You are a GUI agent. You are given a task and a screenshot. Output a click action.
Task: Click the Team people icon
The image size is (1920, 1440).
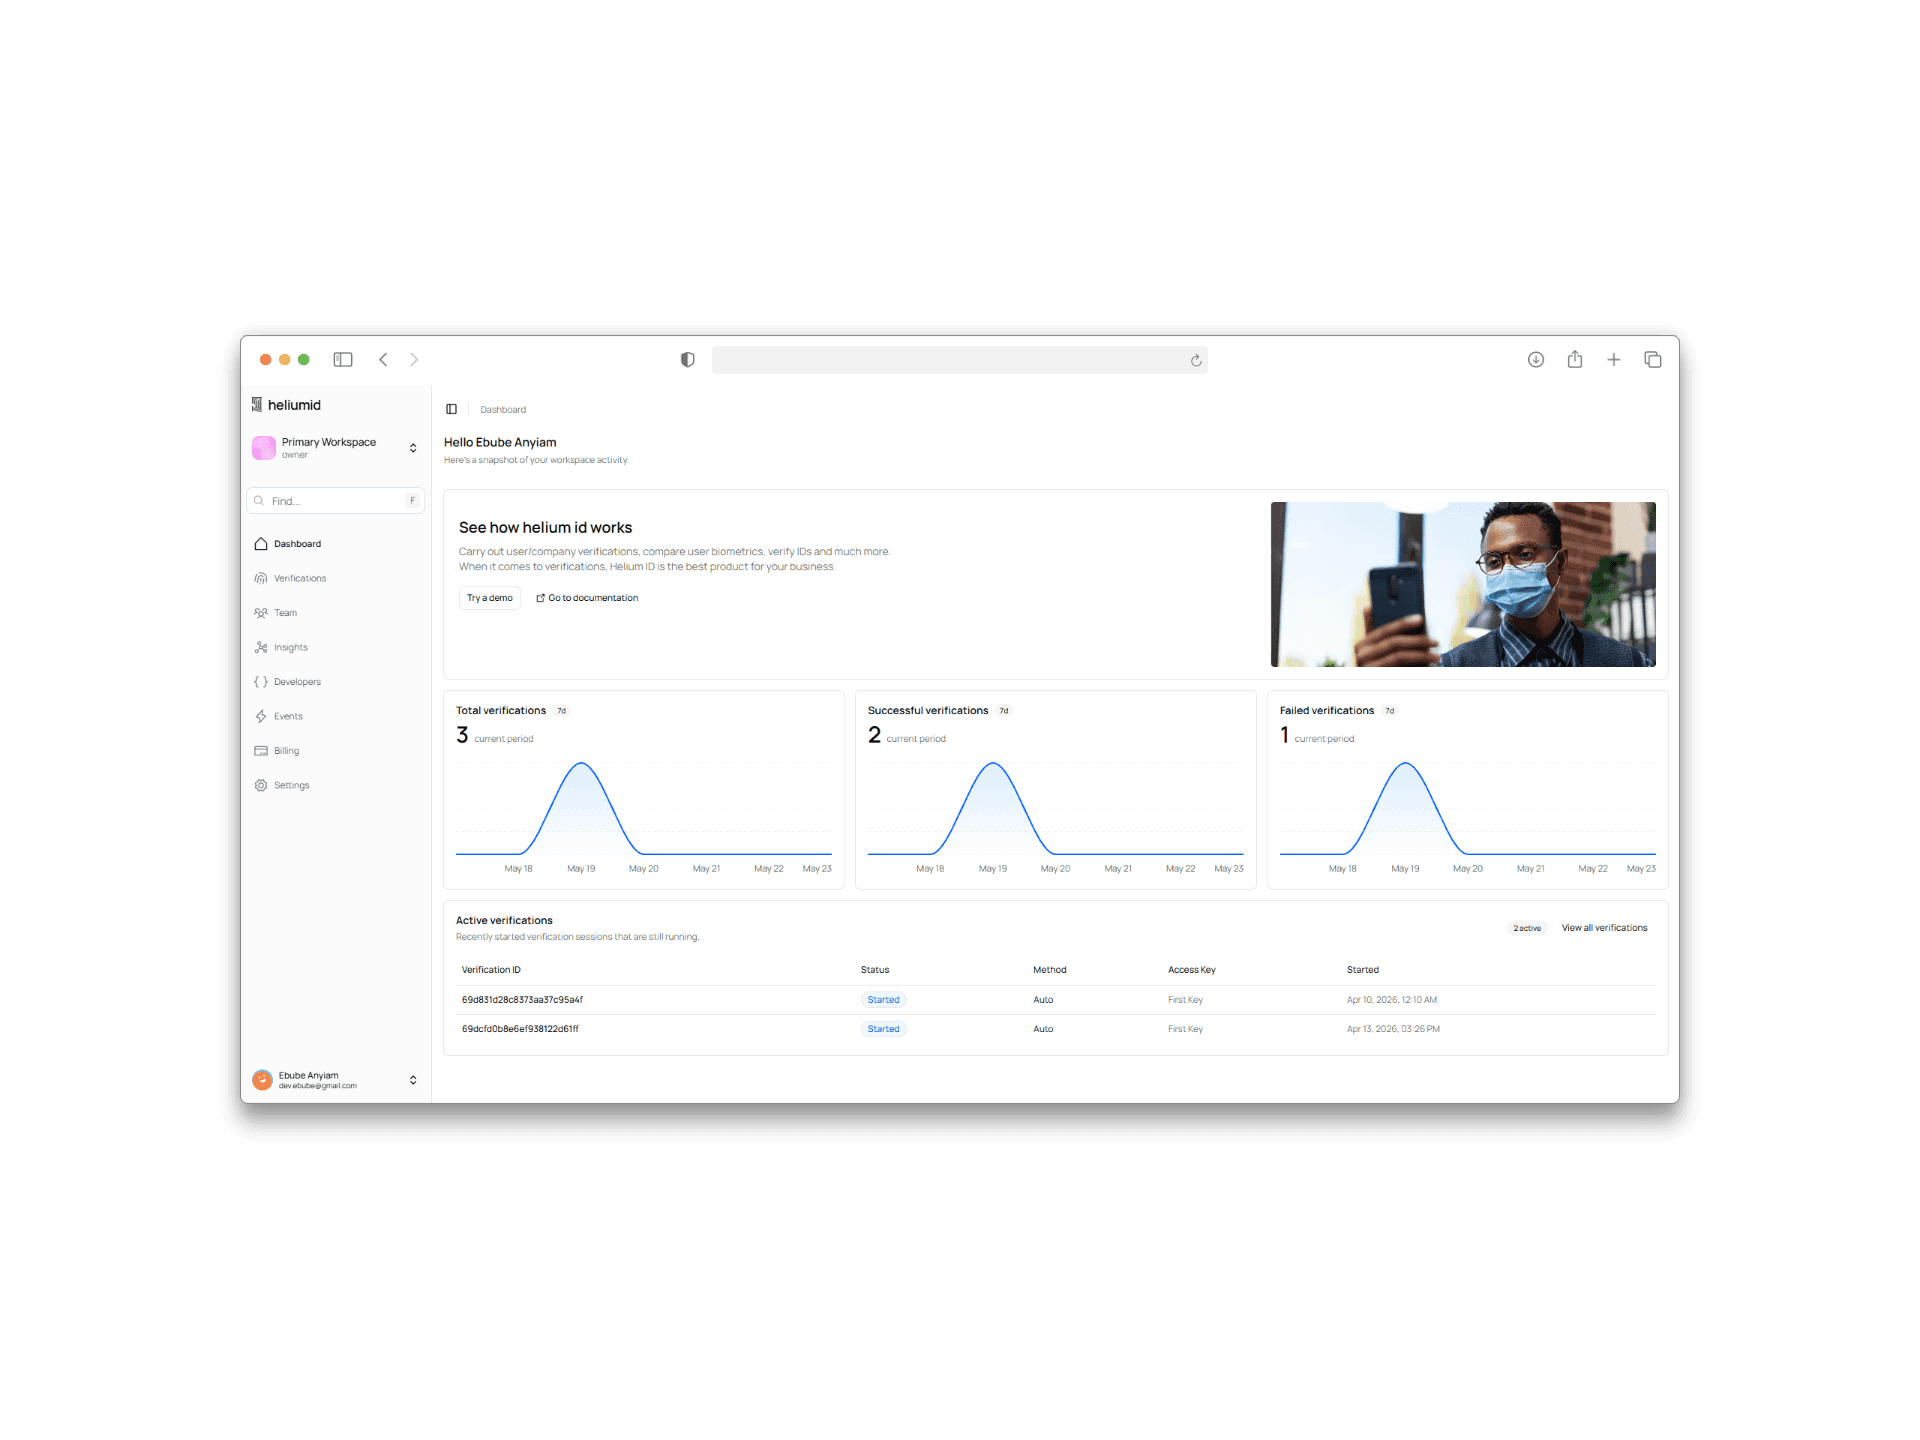click(261, 613)
